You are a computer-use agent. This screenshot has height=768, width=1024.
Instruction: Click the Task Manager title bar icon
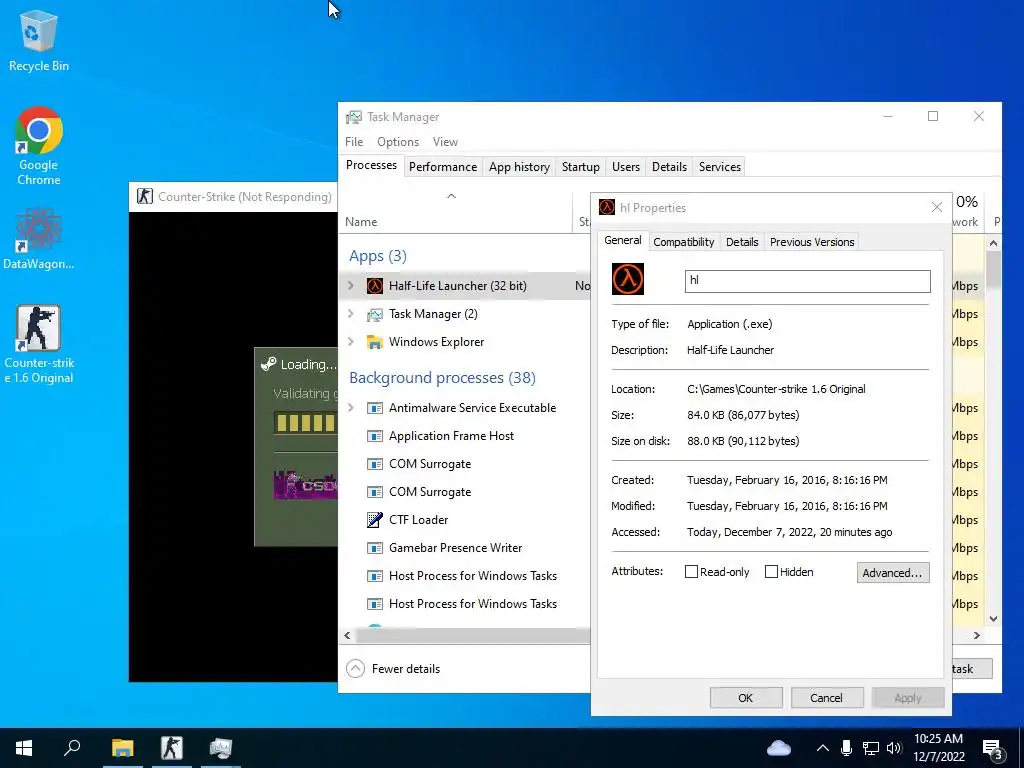pos(353,117)
